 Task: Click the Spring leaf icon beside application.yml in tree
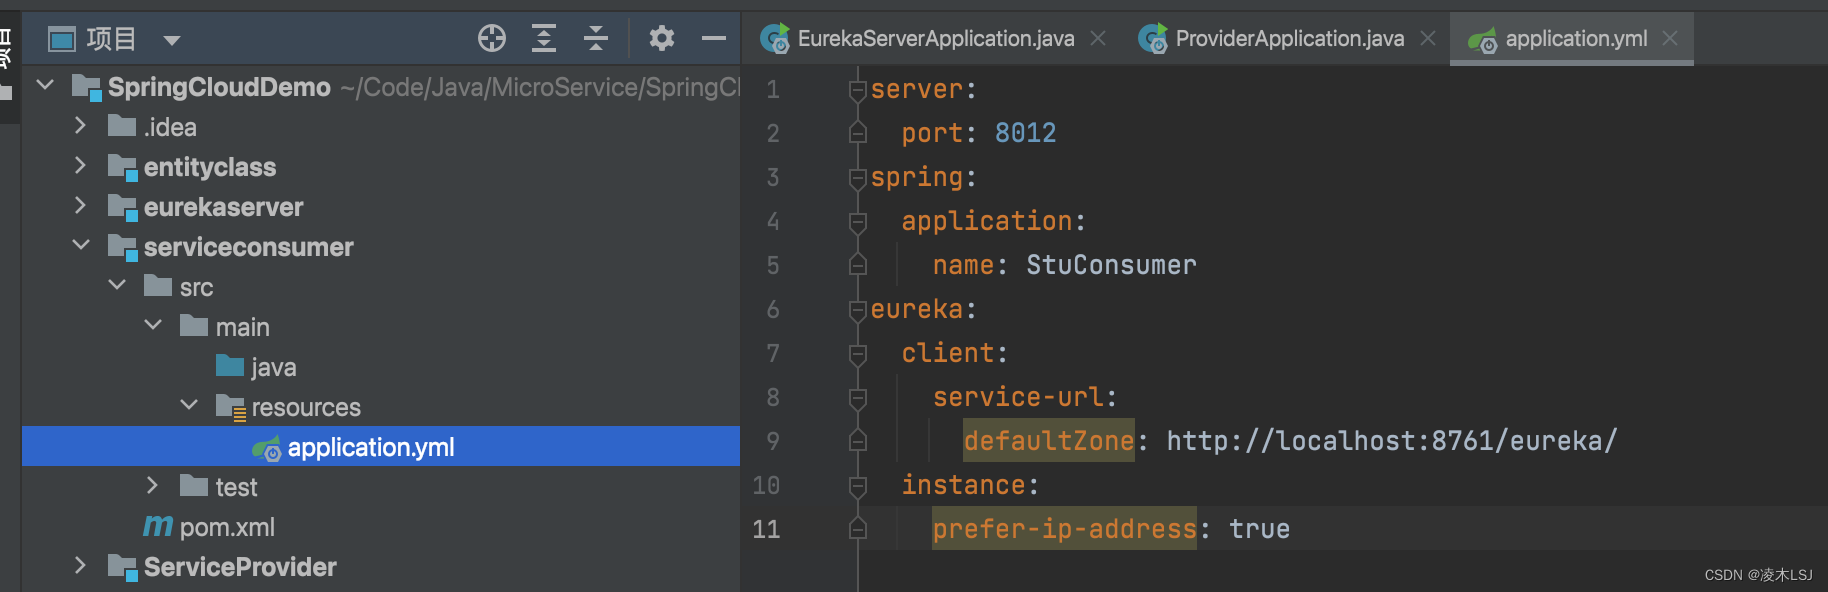tap(267, 448)
